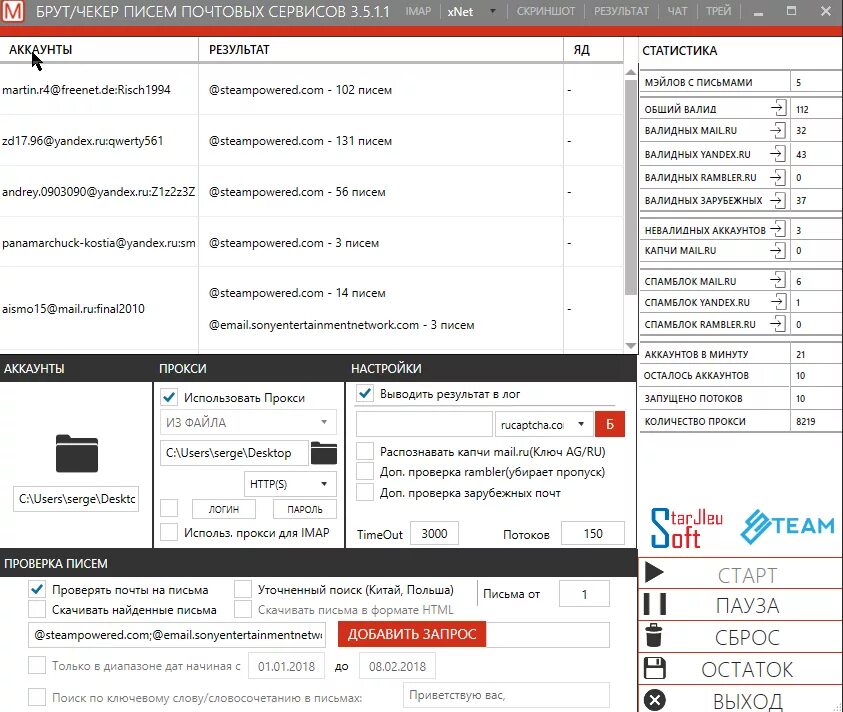
Task: Click the red Б balance button
Action: click(610, 424)
